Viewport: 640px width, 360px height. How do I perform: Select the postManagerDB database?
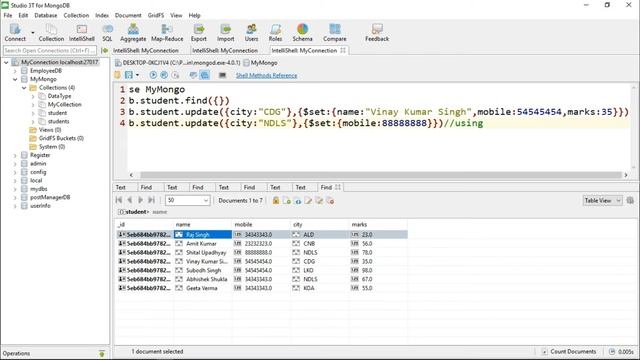click(50, 197)
